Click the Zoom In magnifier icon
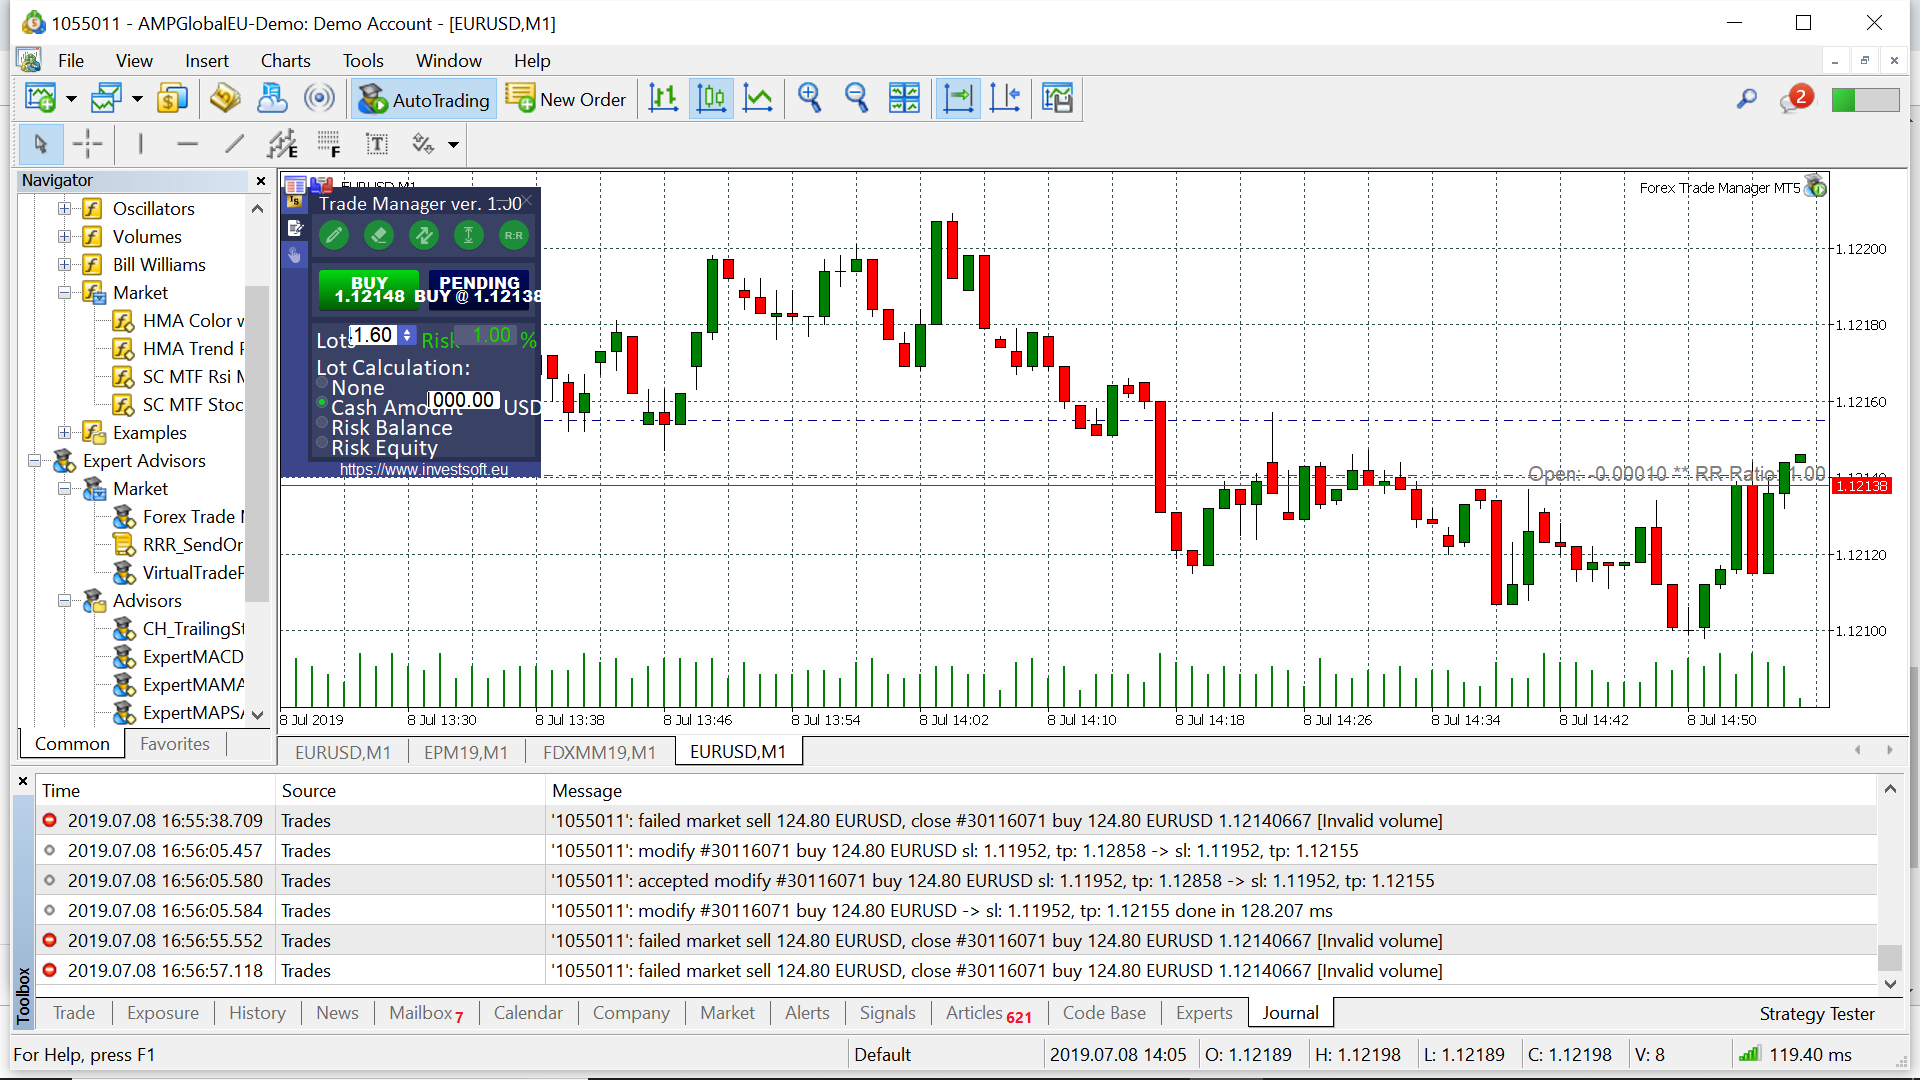The image size is (1920, 1080). pos(809,98)
